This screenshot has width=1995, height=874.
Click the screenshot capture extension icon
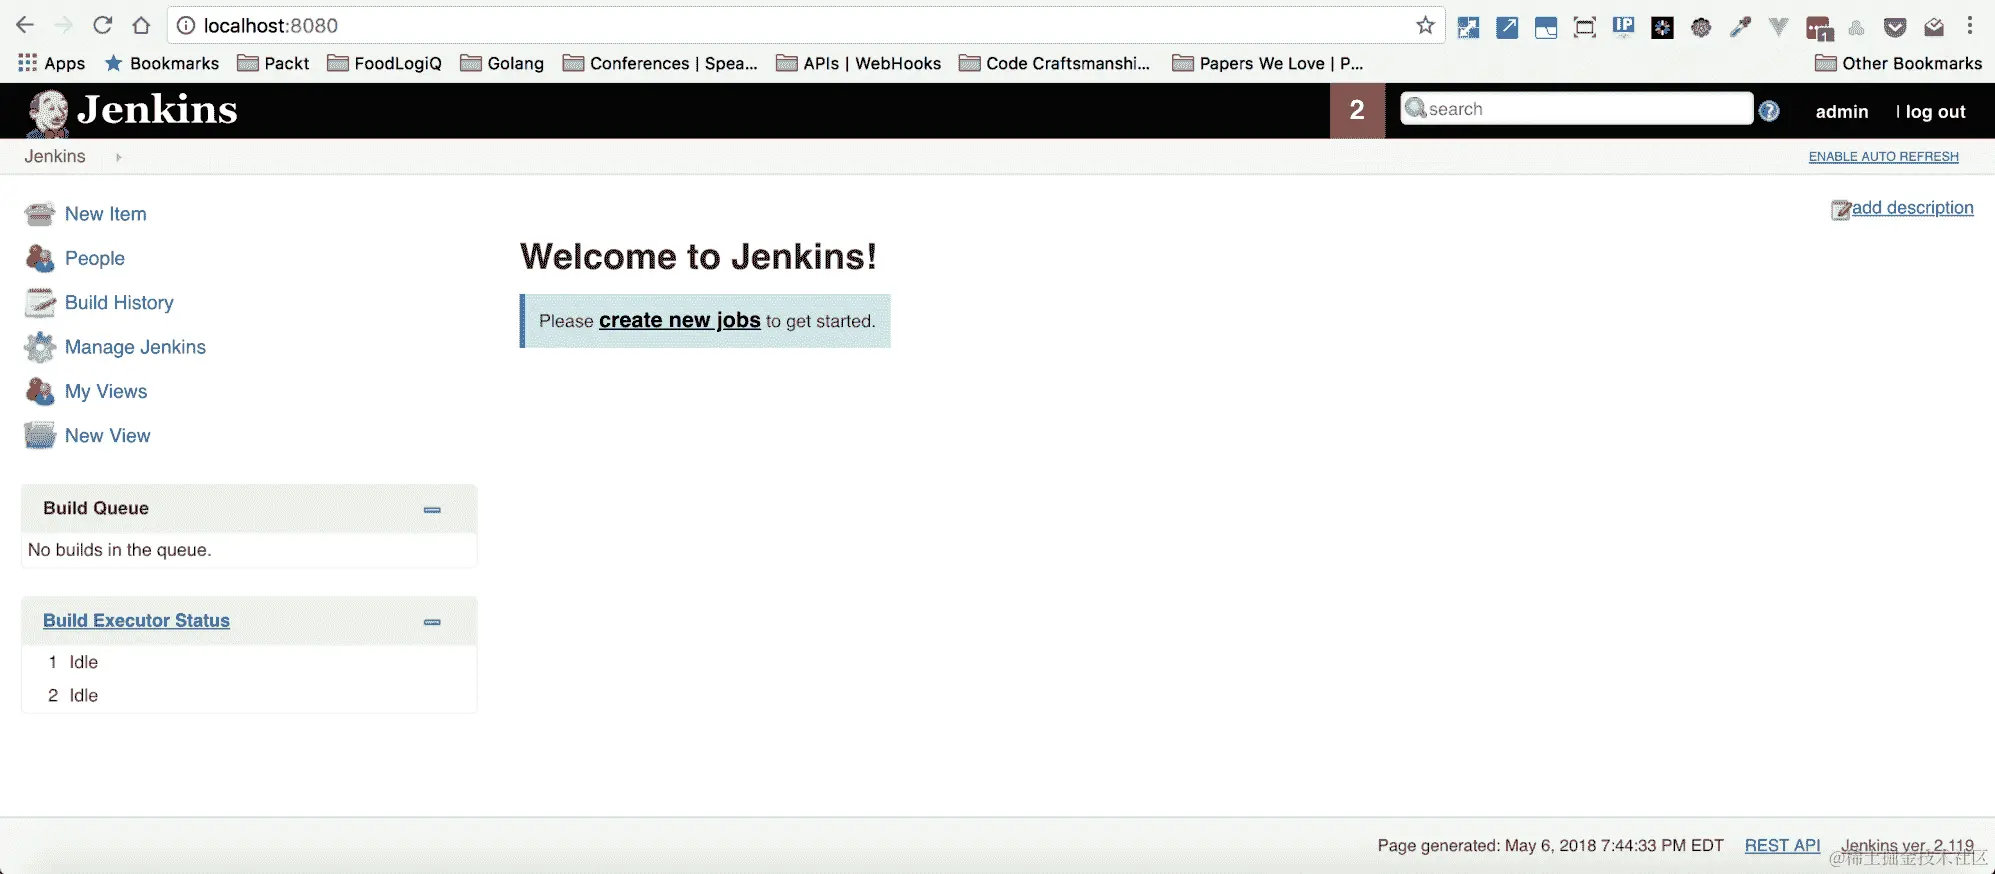tap(1585, 27)
